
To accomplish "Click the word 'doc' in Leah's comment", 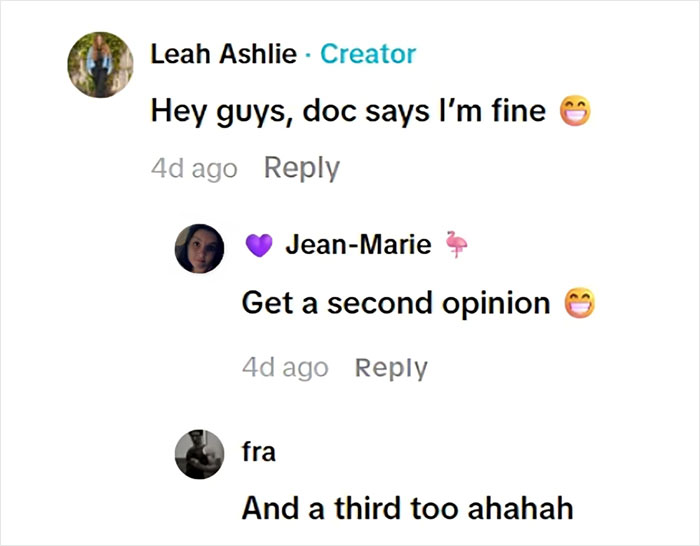I will coord(329,111).
